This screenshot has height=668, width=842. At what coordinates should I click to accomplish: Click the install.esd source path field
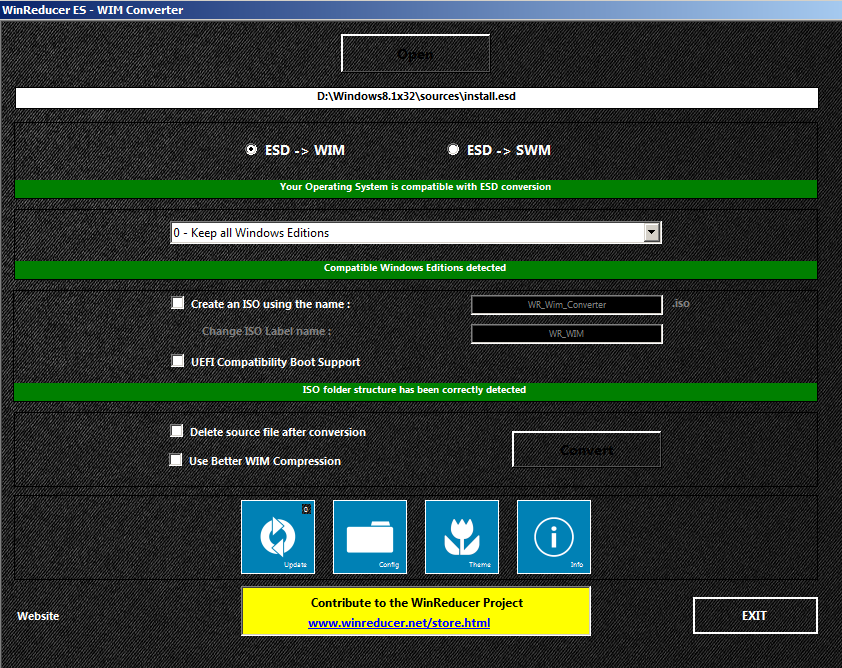click(417, 98)
